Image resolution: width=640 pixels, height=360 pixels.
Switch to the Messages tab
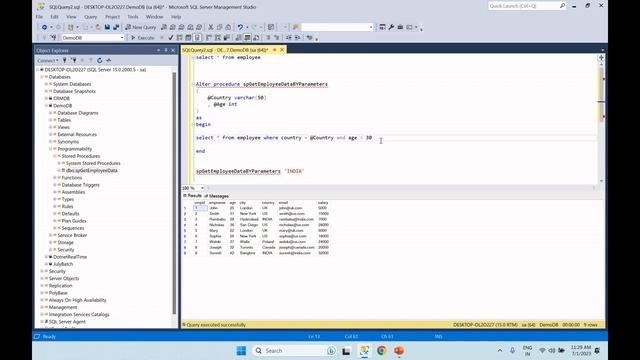(217, 196)
